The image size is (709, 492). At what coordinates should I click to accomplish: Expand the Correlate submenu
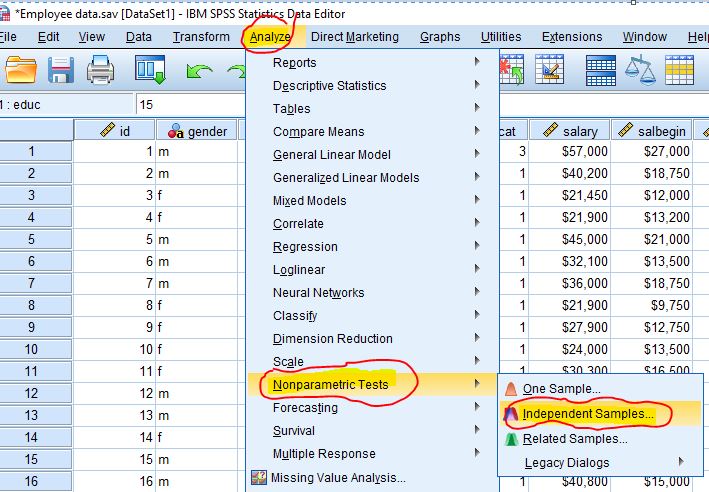[373, 224]
